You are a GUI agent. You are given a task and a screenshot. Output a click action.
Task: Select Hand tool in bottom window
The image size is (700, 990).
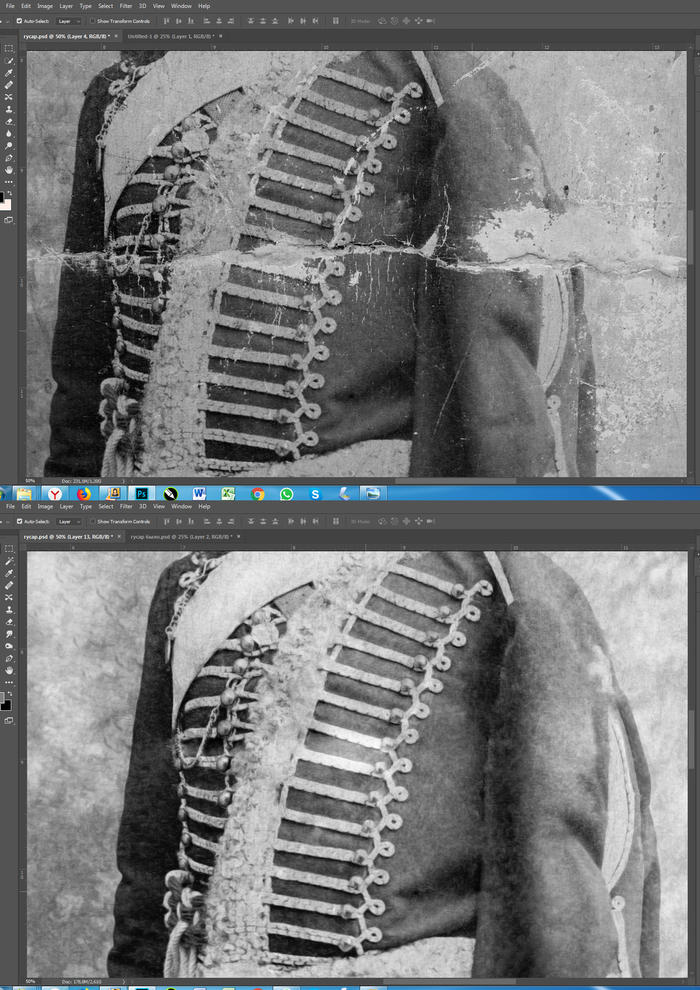pos(9,670)
